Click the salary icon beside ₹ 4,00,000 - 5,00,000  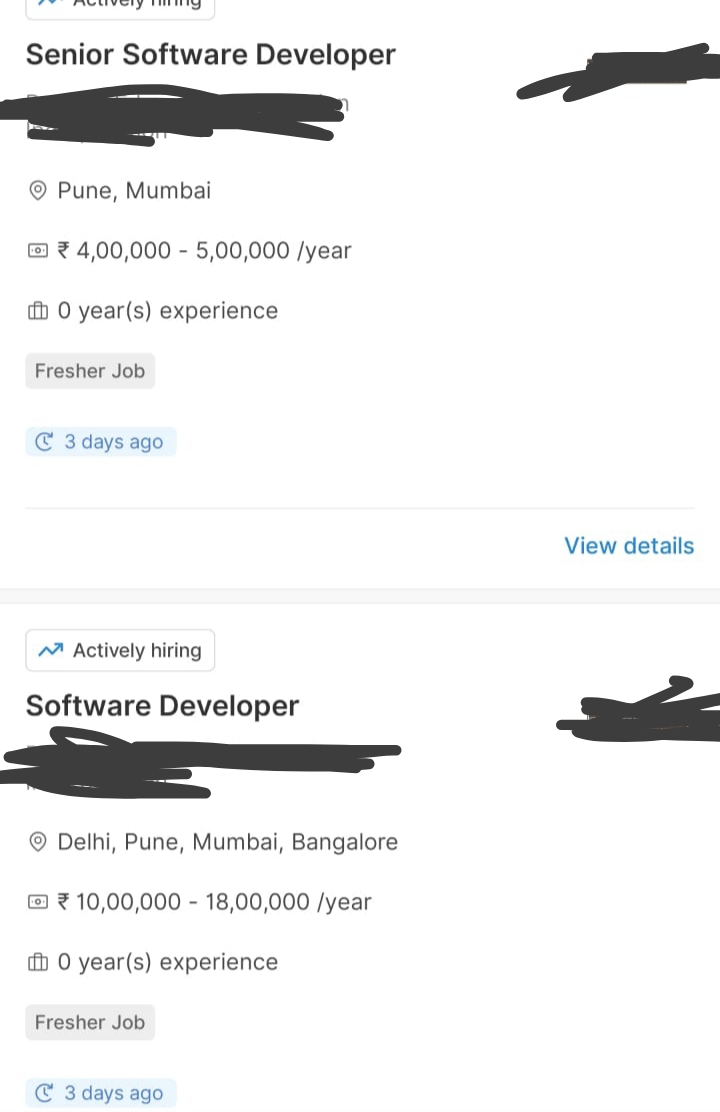[38, 251]
